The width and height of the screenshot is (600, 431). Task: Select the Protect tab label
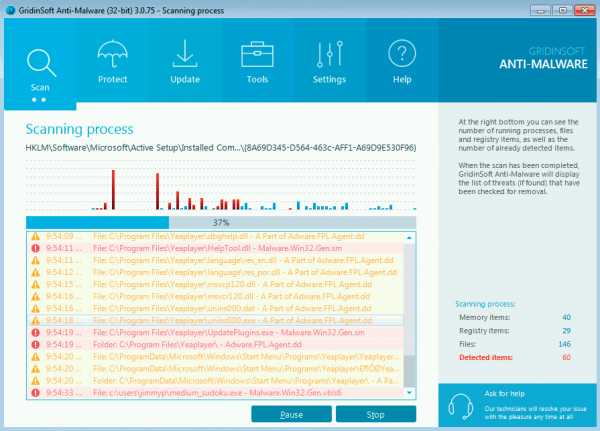click(x=112, y=79)
